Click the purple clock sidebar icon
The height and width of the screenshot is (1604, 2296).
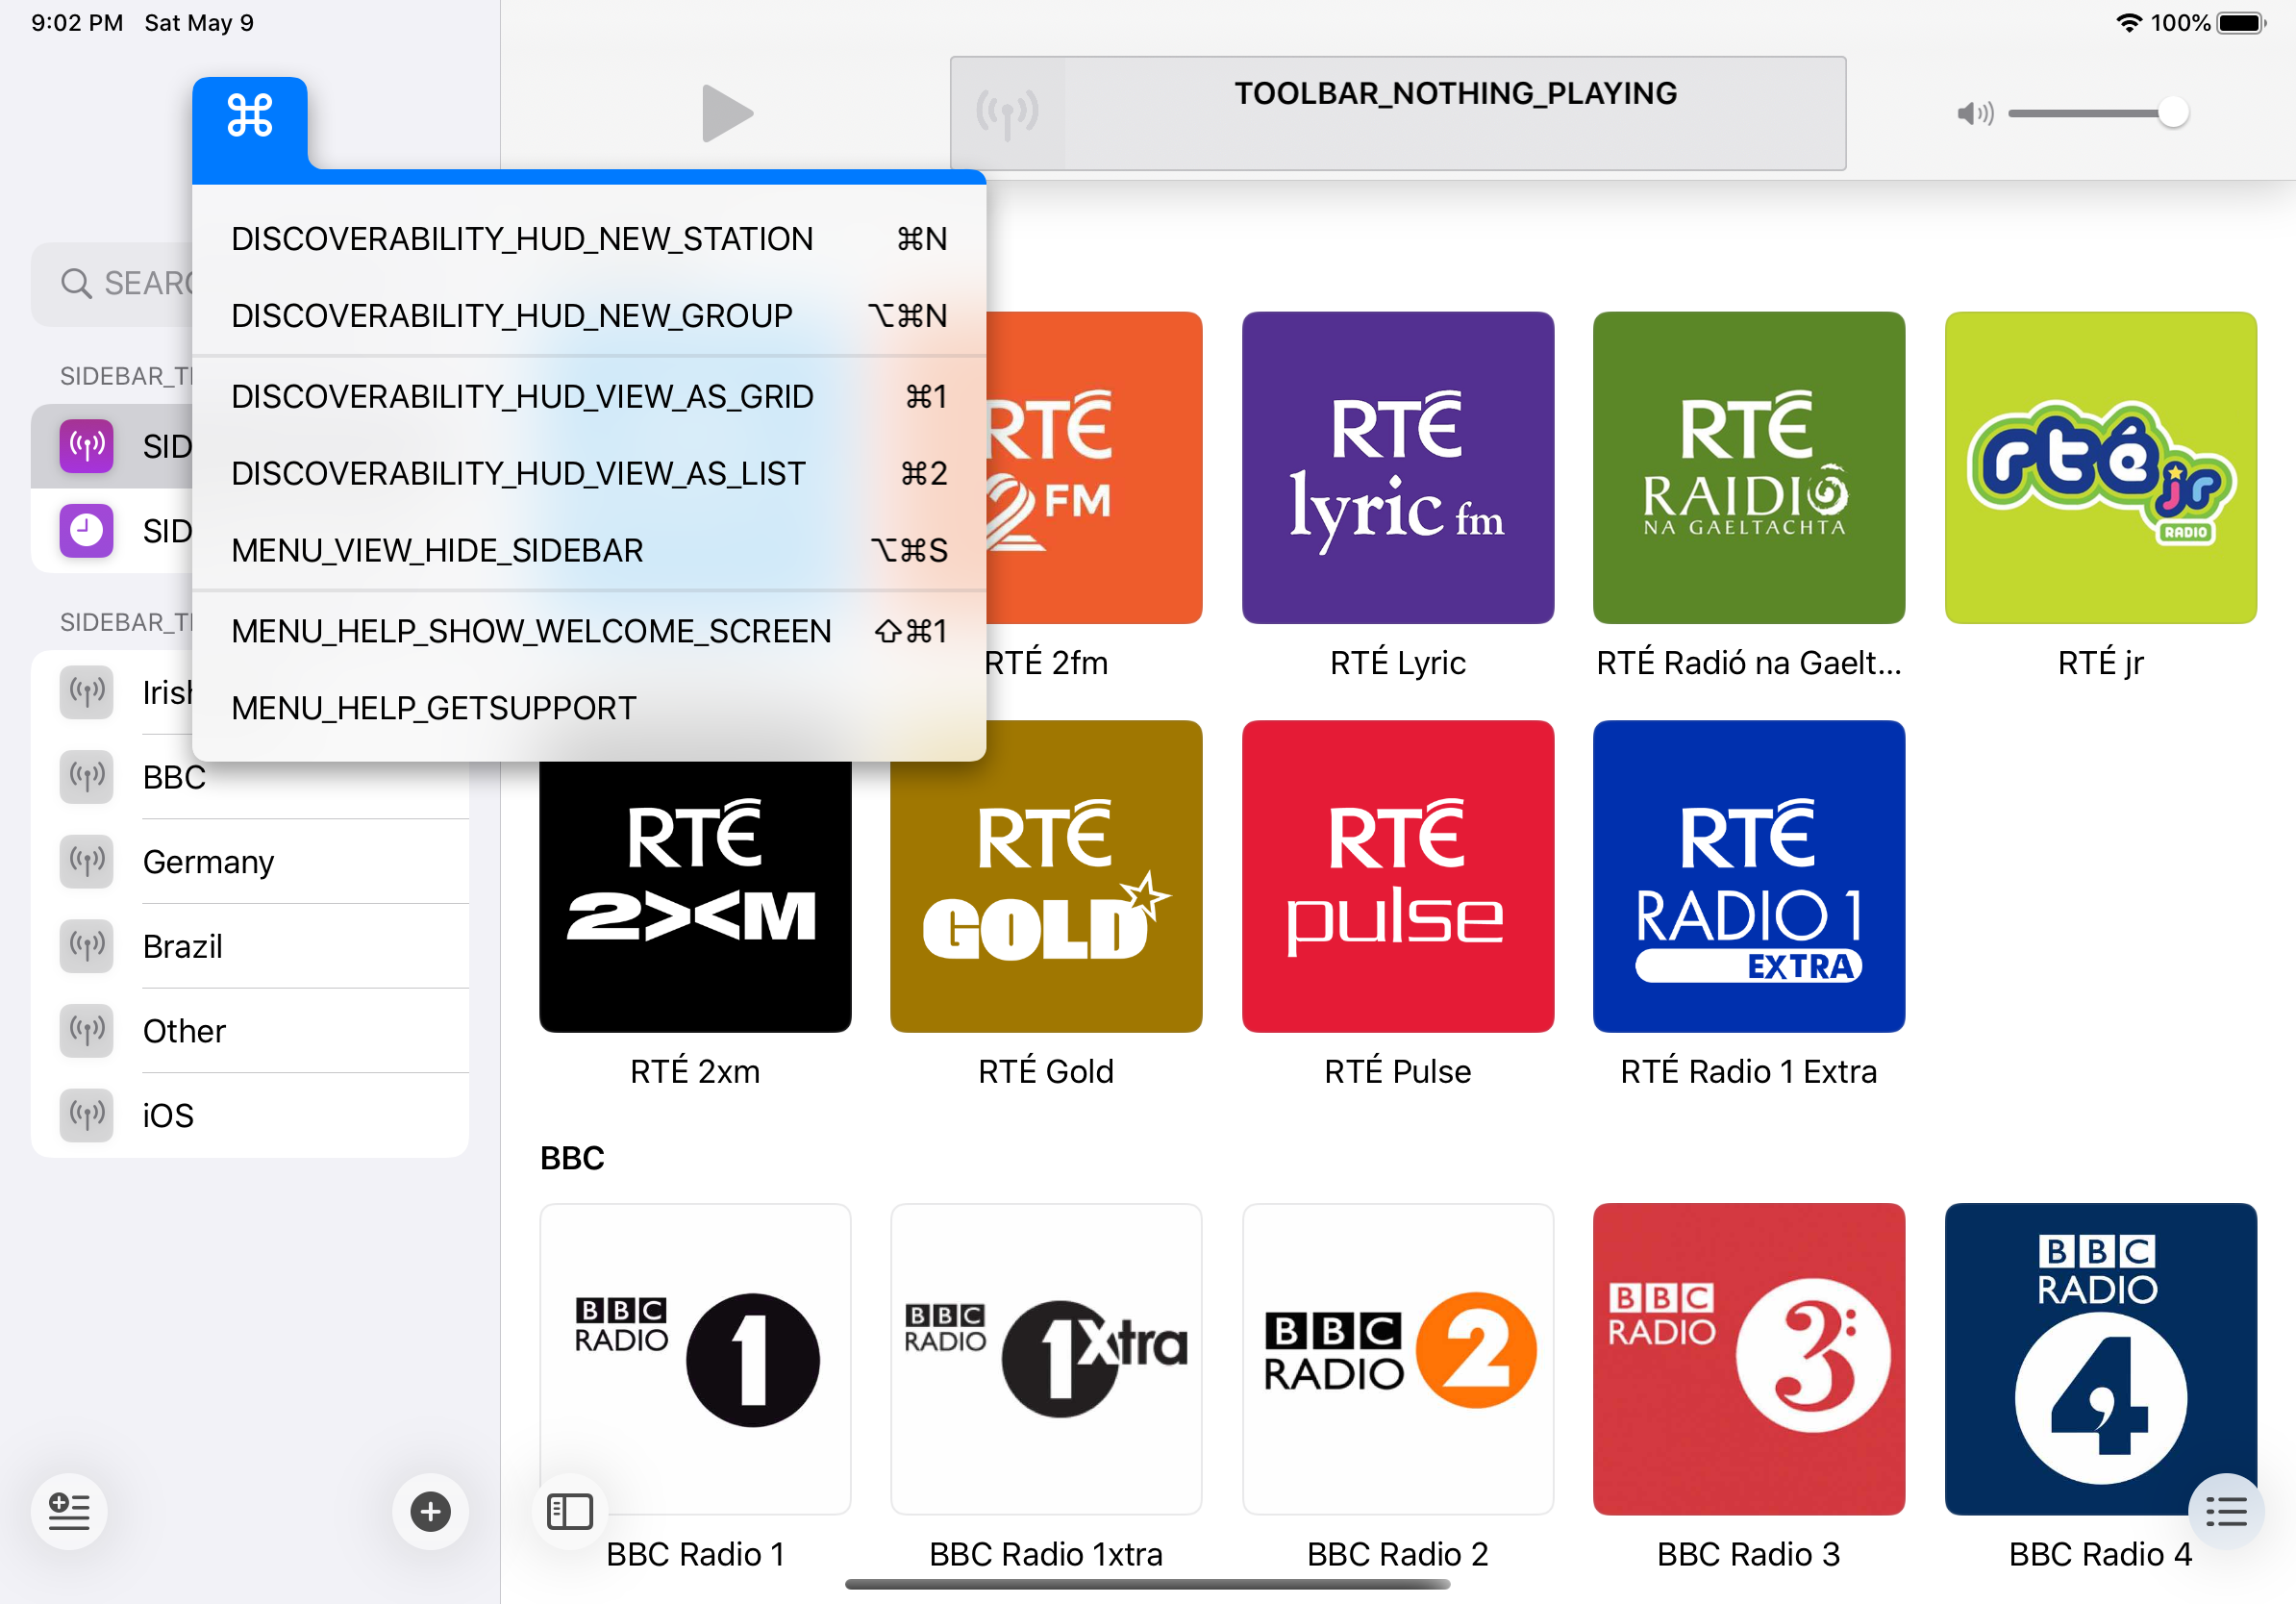[x=87, y=530]
